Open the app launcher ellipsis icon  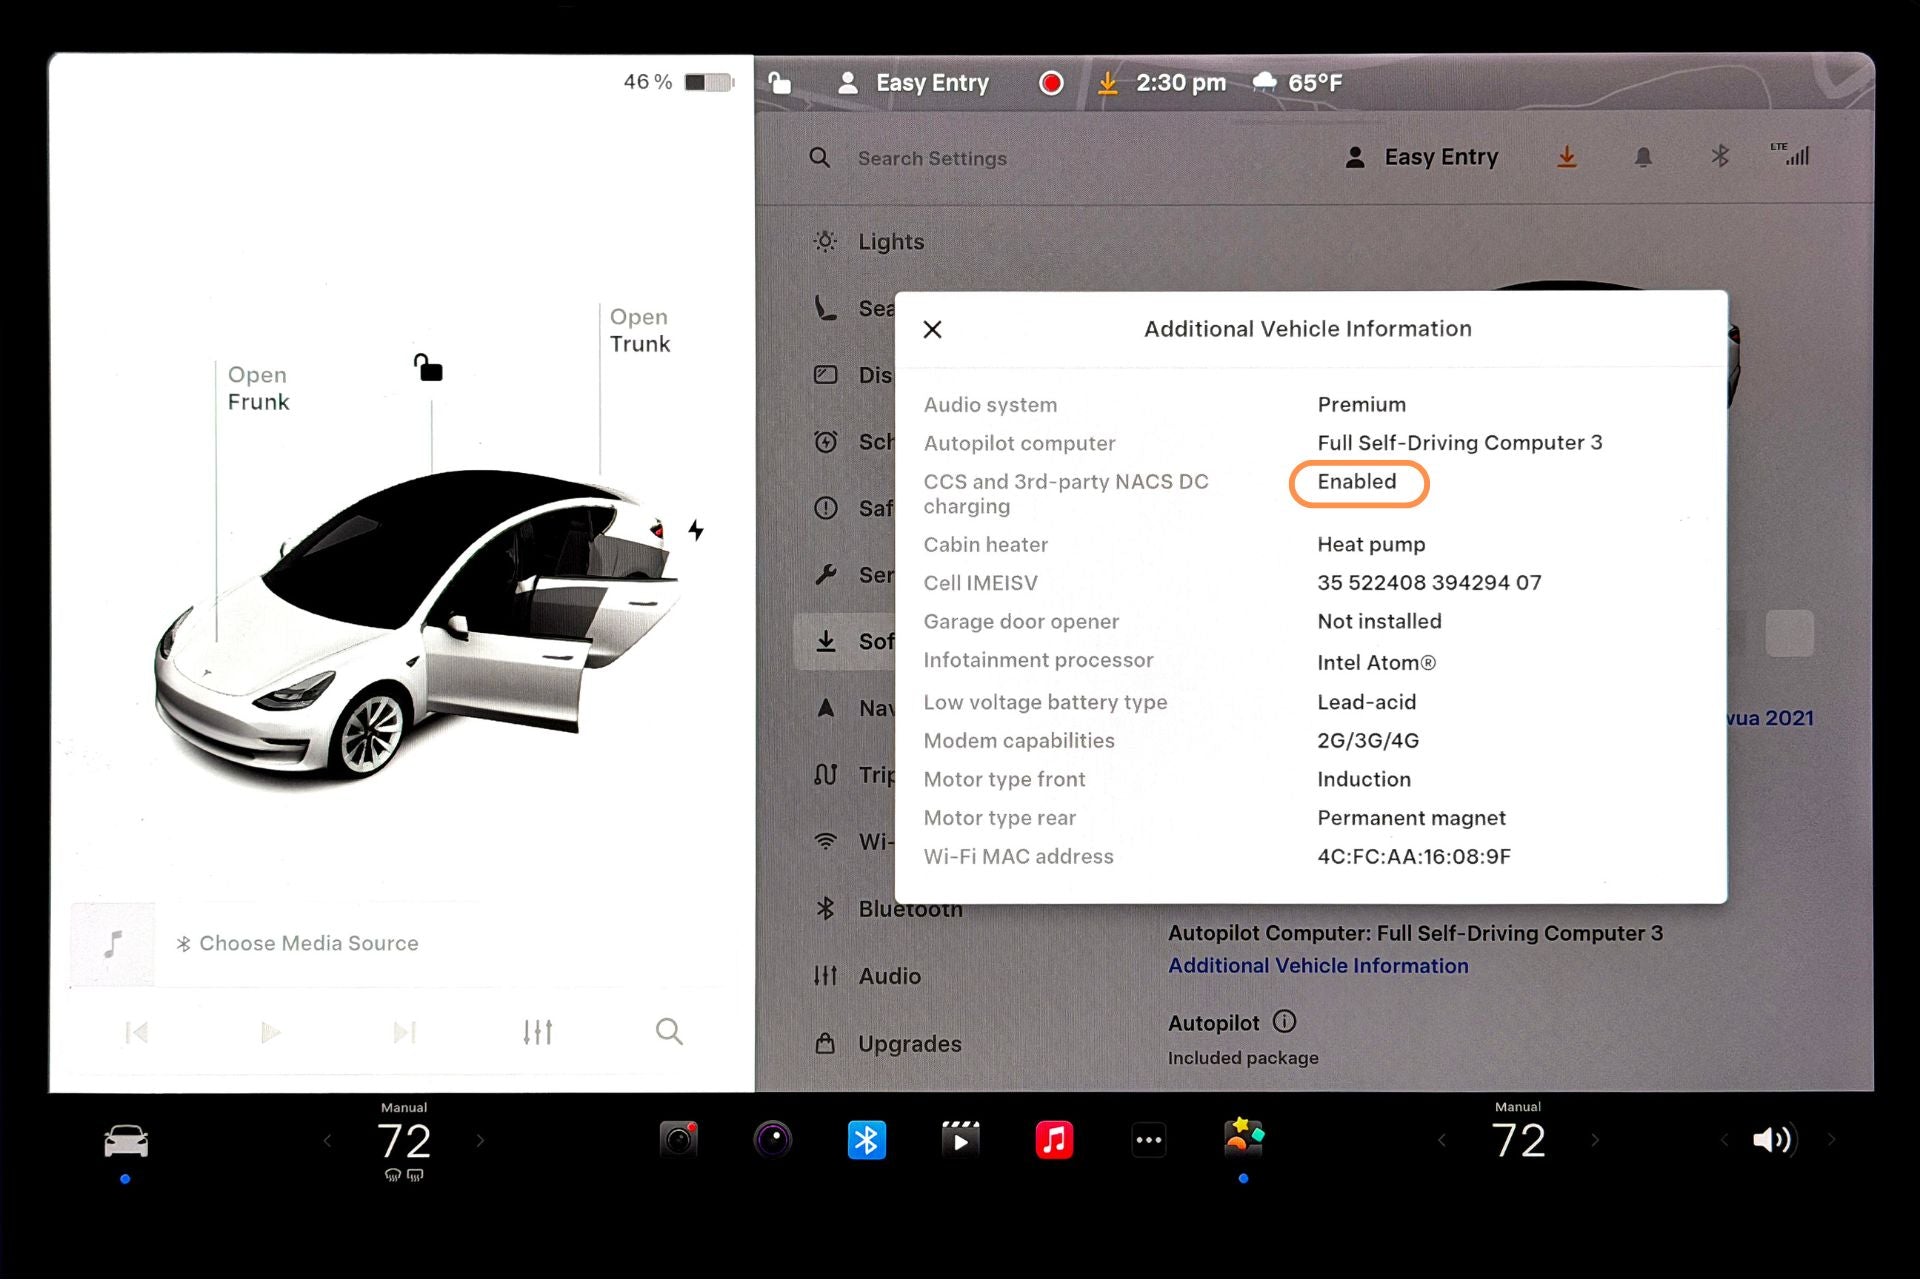click(1148, 1139)
